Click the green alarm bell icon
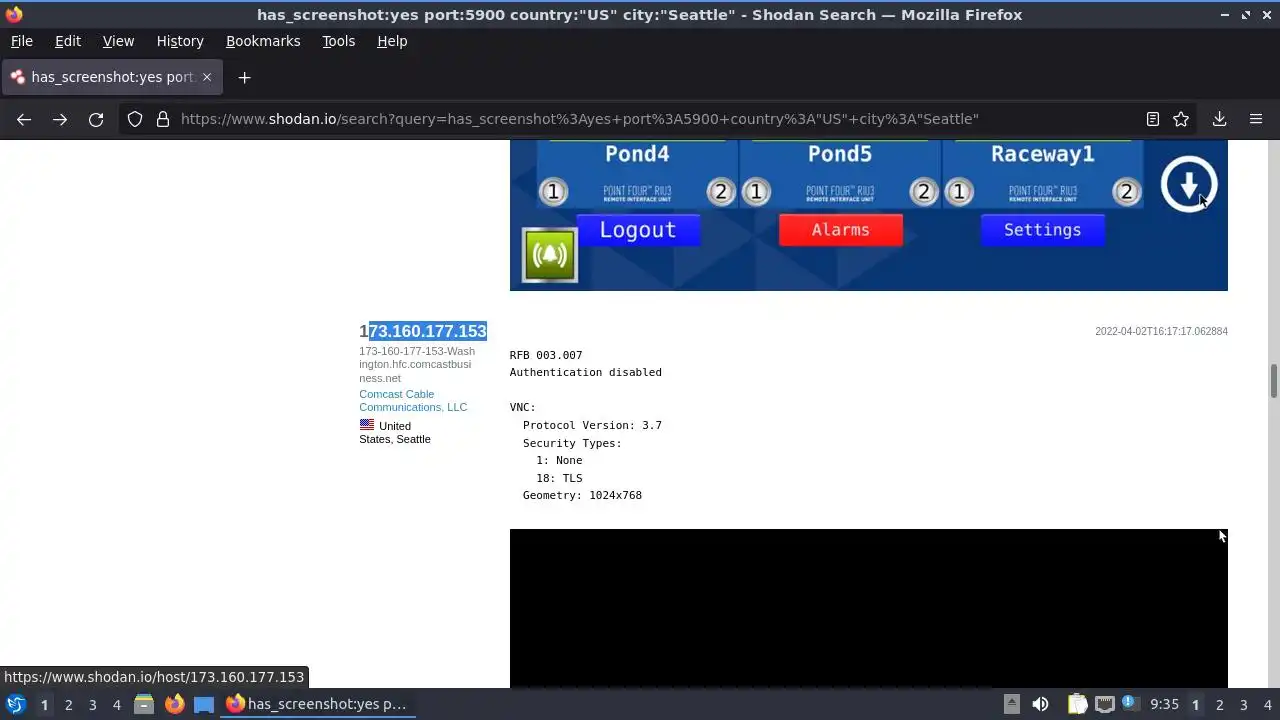This screenshot has height=720, width=1280. (549, 255)
